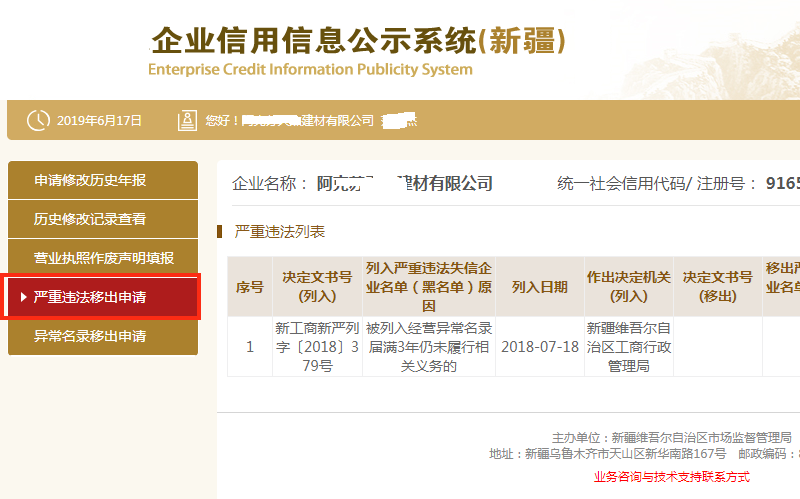Click the 新疆维吾尔自治区工商行政管理局 cell
This screenshot has height=499, width=800.
[x=629, y=346]
